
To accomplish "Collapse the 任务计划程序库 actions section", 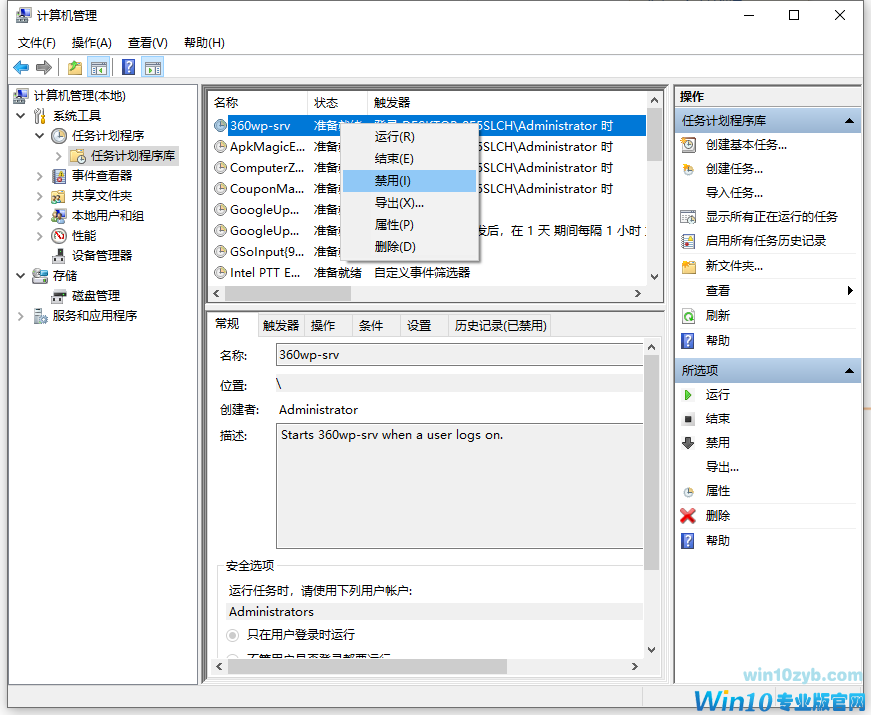I will click(x=852, y=119).
